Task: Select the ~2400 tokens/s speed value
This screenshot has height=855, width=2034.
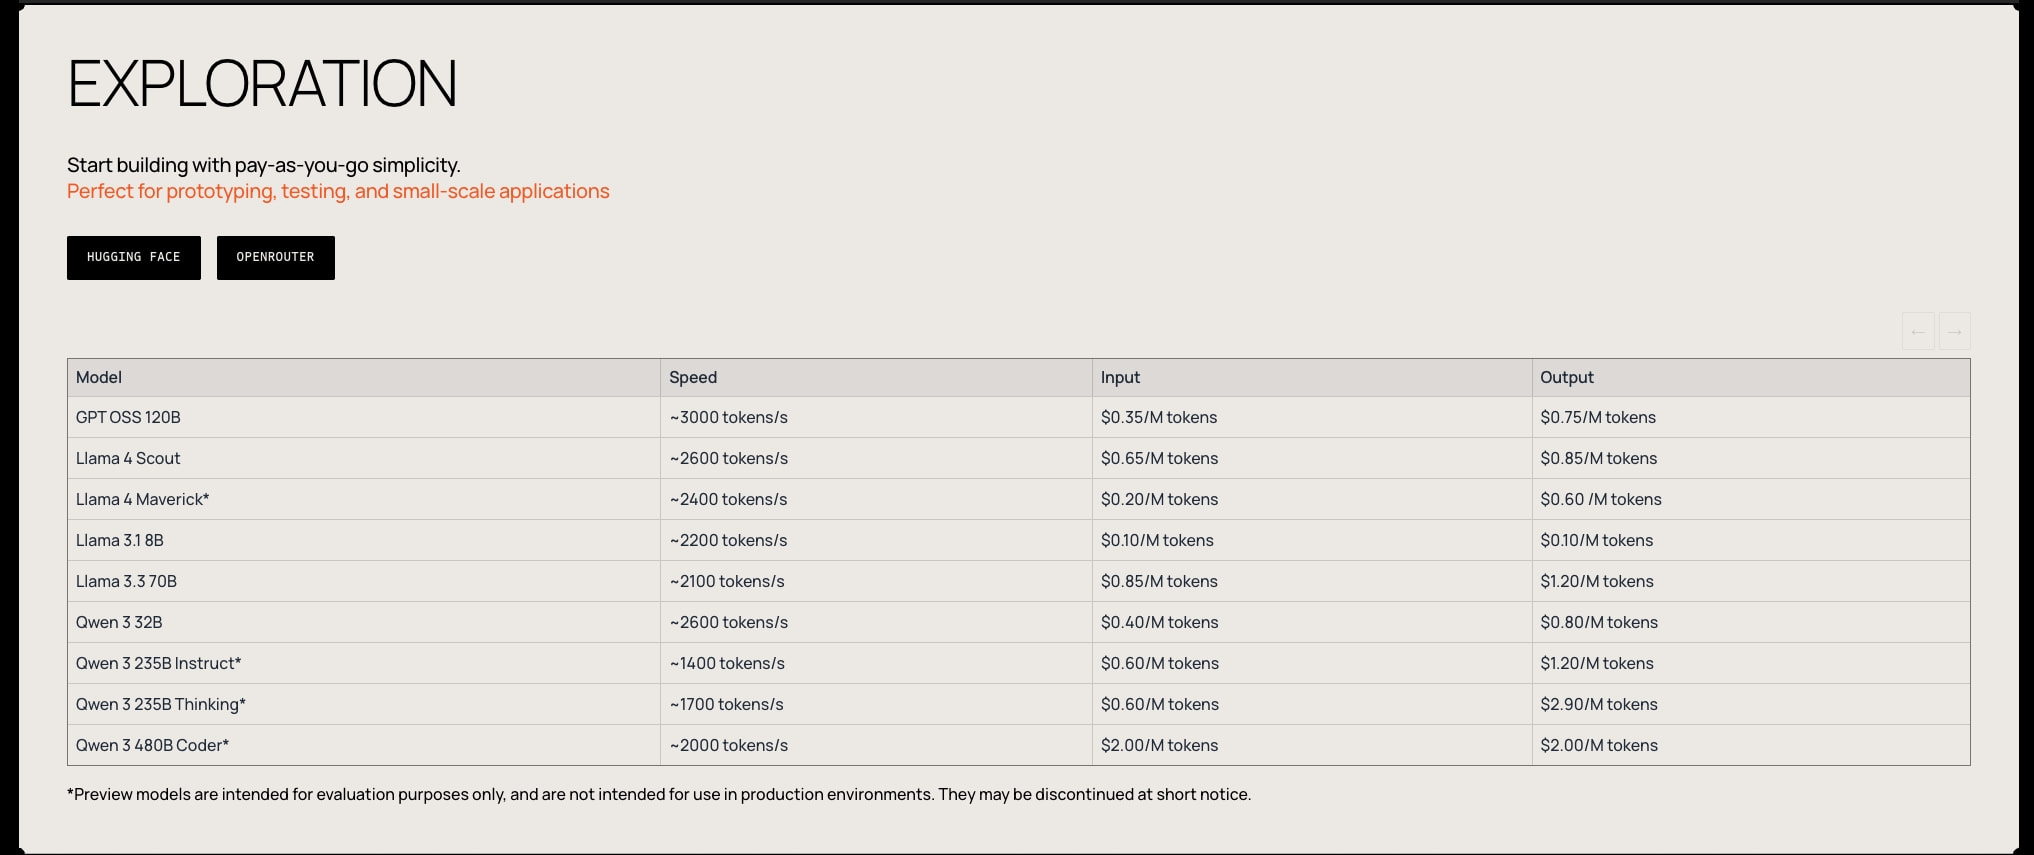Action: click(729, 500)
